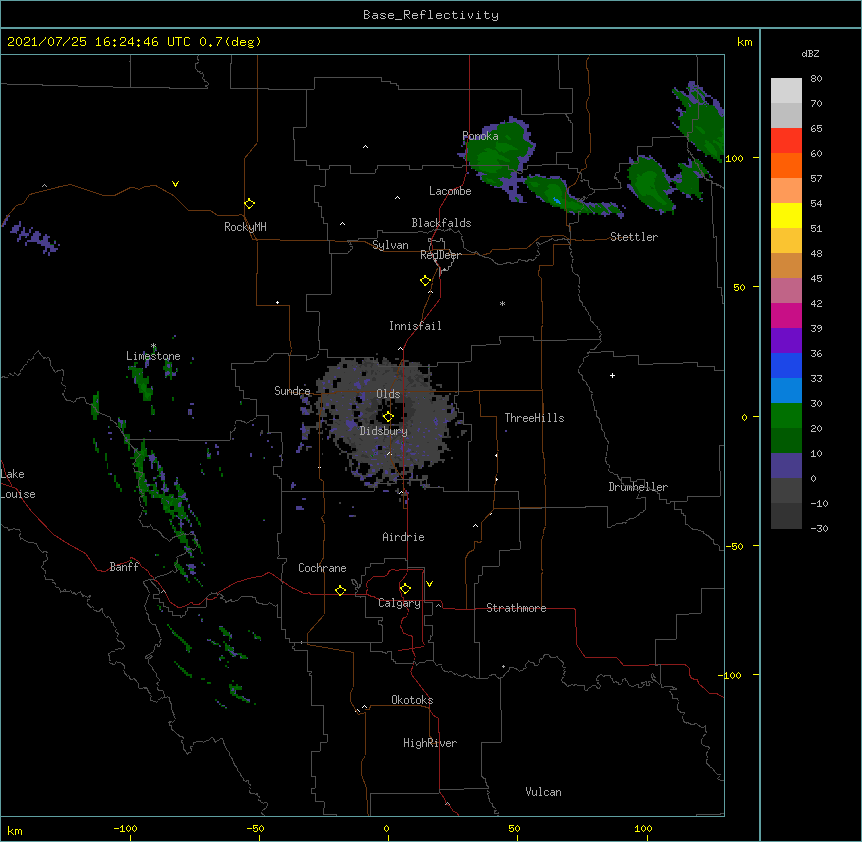Click the yellow V marker northeast of Calgary
Screen dimensions: 862x842
tap(429, 584)
